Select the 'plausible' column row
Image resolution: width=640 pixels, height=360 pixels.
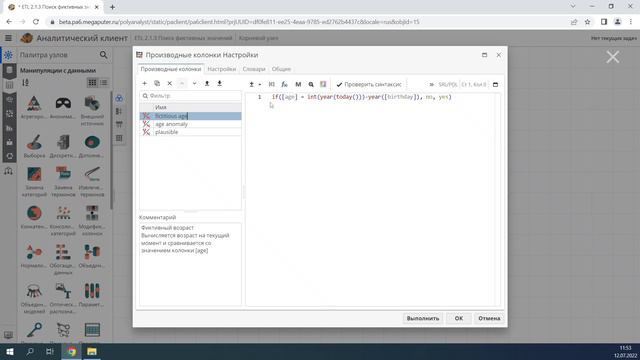pos(191,132)
